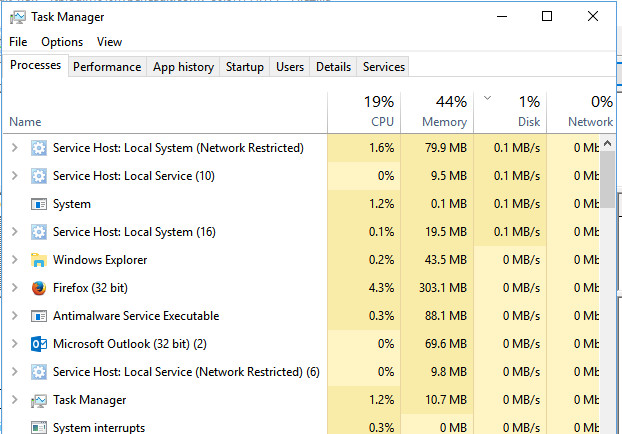This screenshot has height=434, width=622.
Task: Click the gear icon for Service Host: Local System (16)
Action: [x=39, y=232]
